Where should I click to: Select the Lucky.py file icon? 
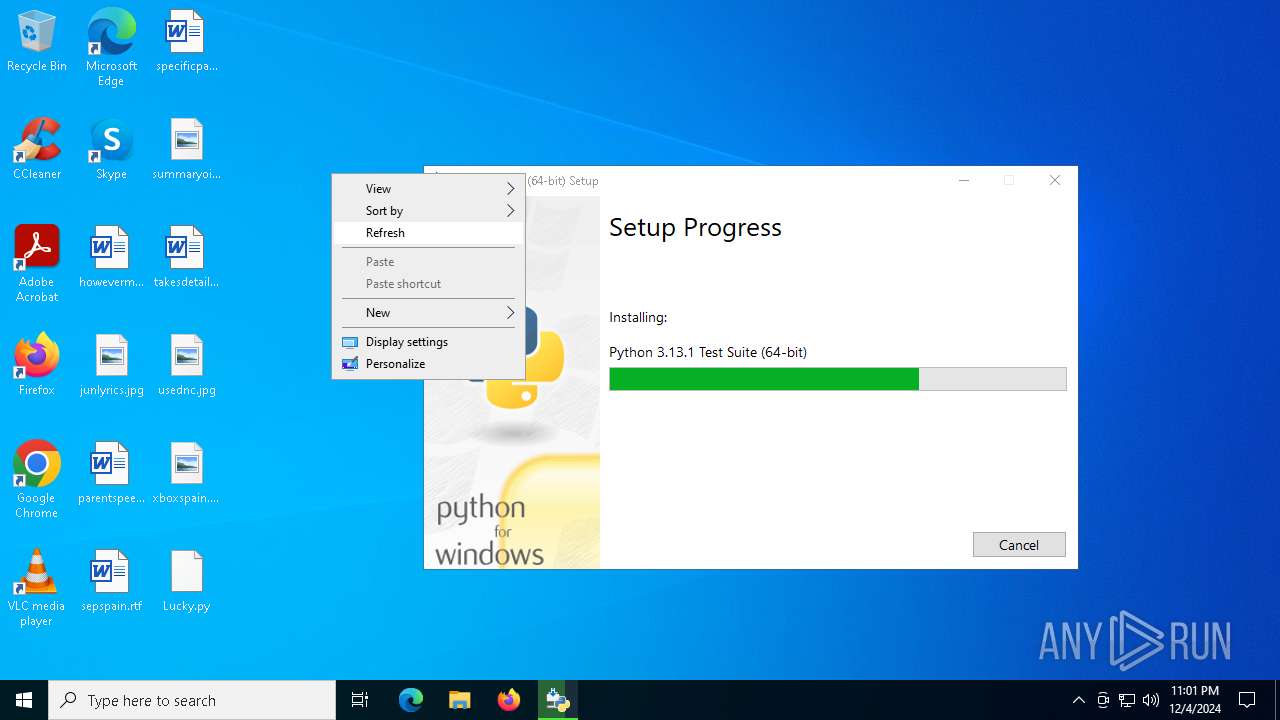(186, 582)
